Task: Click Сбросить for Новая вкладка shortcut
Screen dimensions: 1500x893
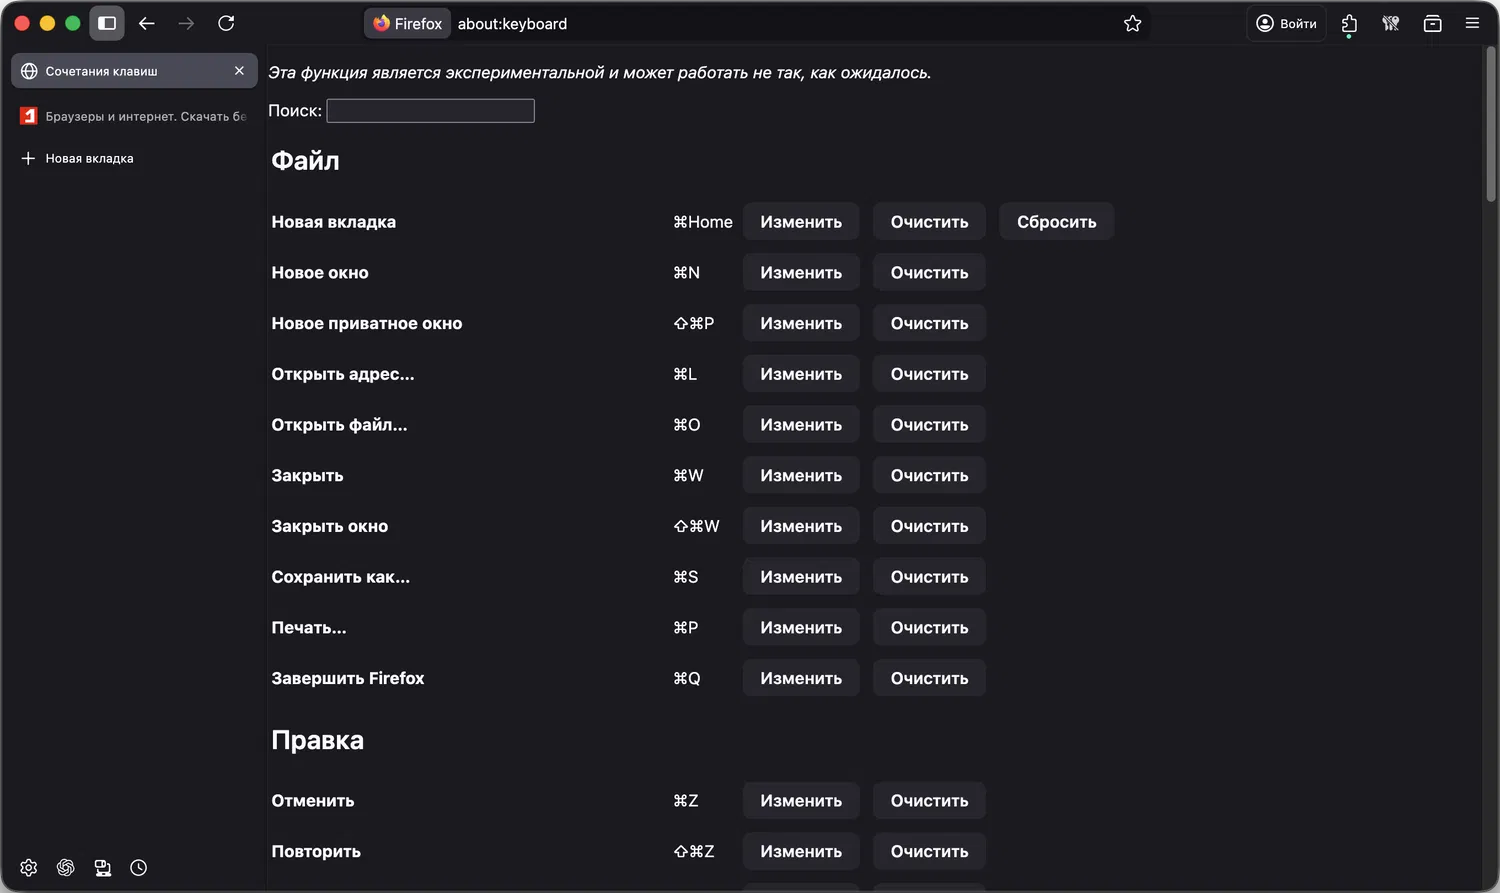Action: pos(1056,222)
